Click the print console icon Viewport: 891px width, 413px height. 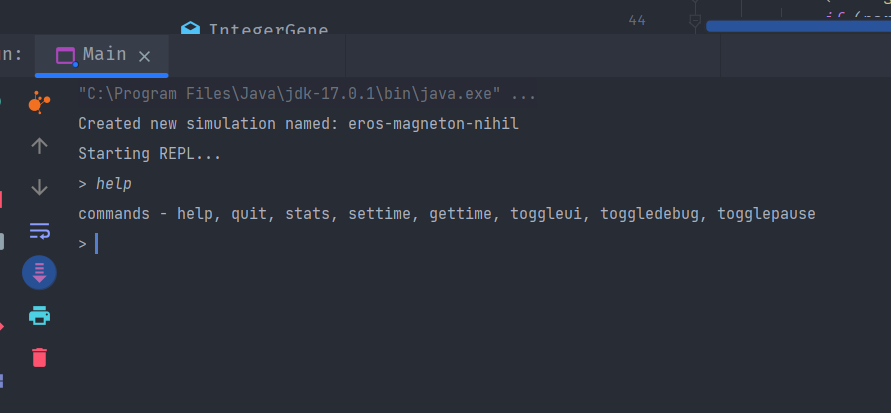pos(39,315)
